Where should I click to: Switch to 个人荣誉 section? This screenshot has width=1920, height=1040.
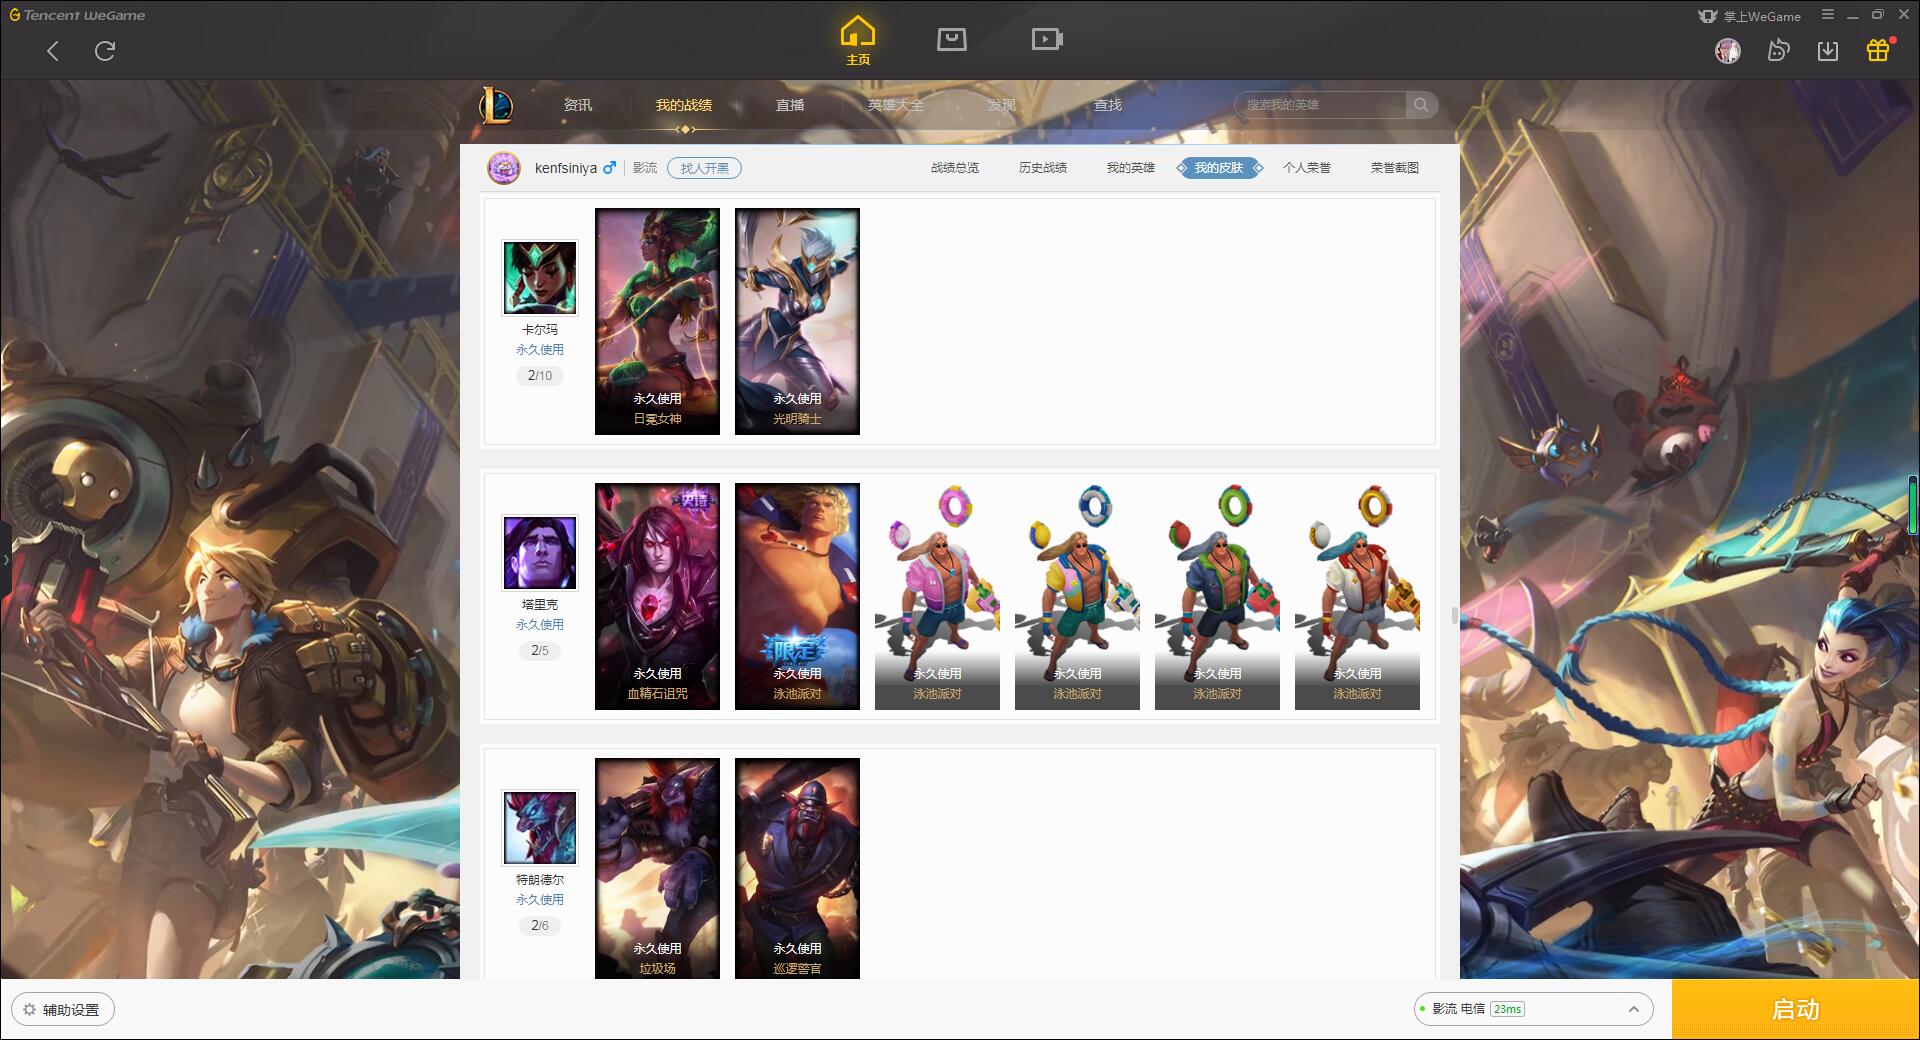pos(1307,168)
